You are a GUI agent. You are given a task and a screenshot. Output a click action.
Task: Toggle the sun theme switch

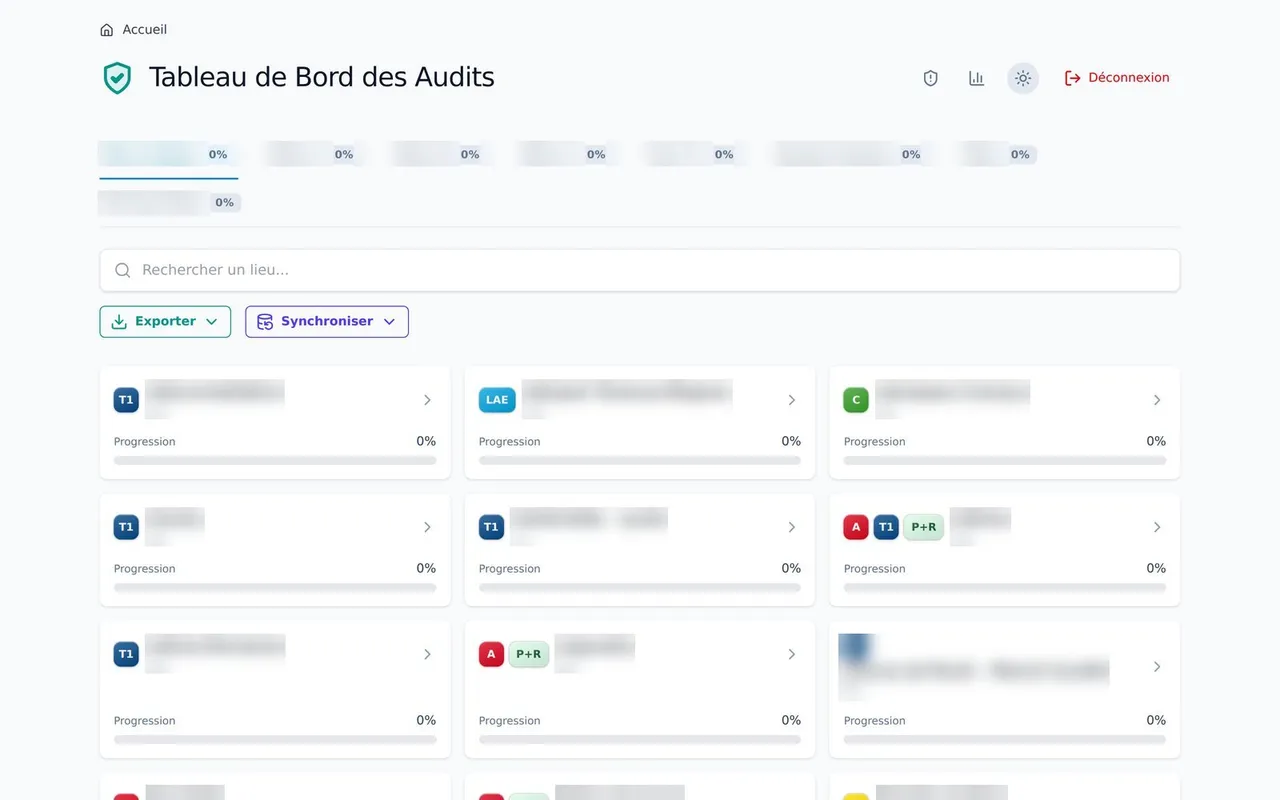pyautogui.click(x=1023, y=78)
